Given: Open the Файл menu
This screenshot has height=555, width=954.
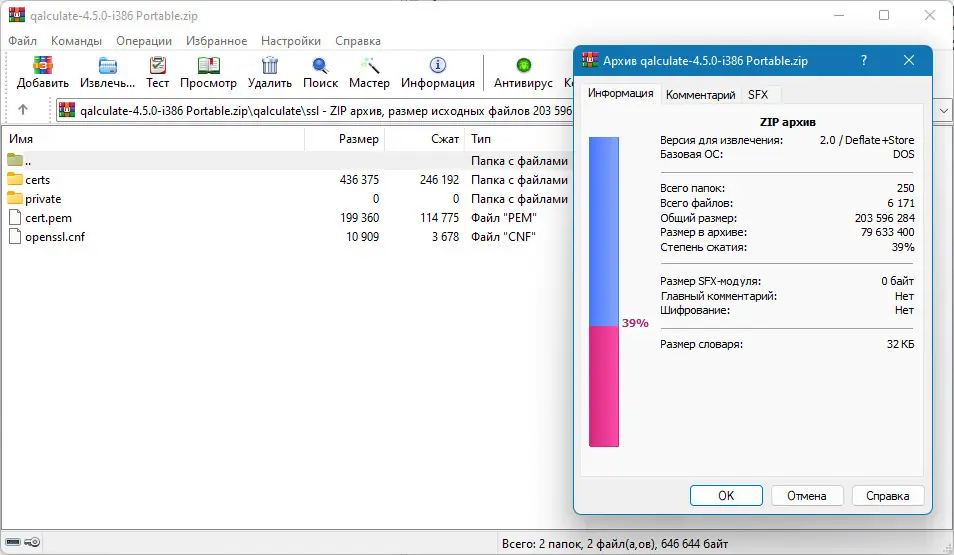Looking at the screenshot, I should 23,41.
